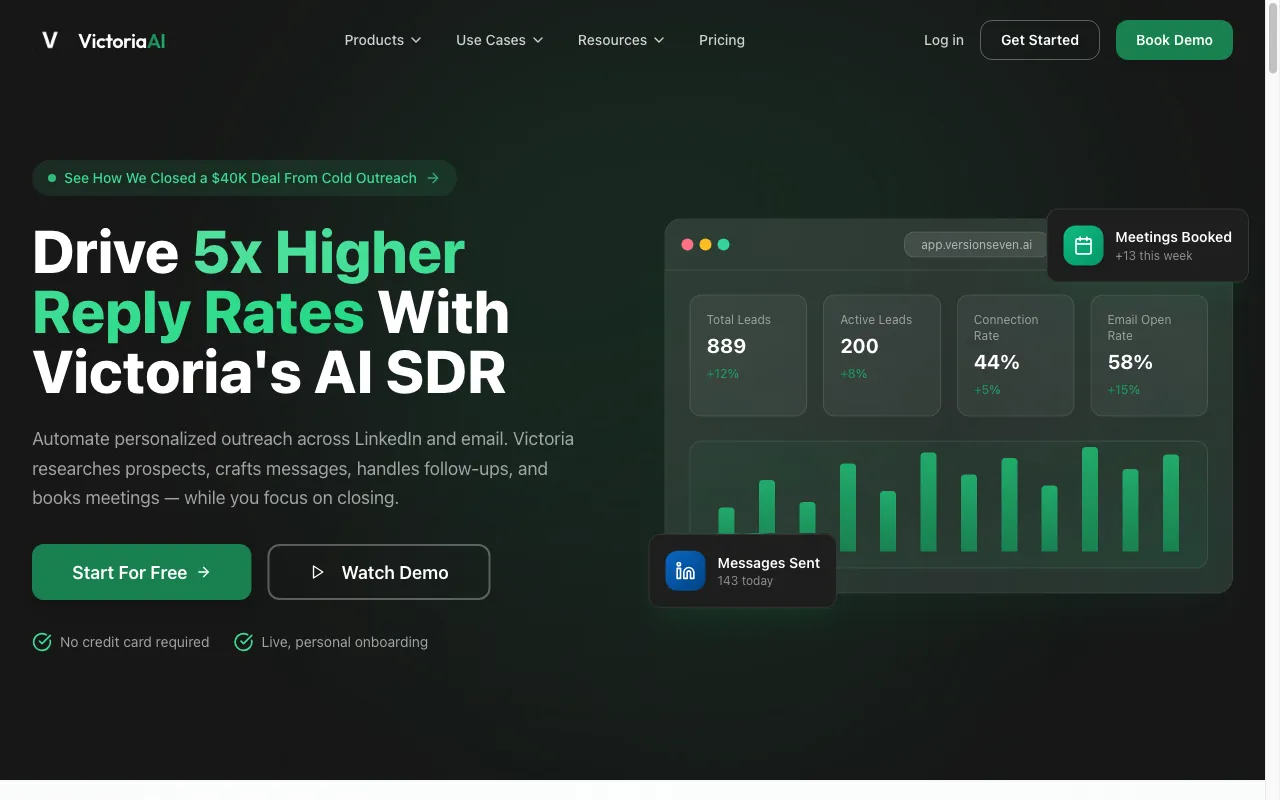This screenshot has height=800, width=1280.
Task: Click the 'Victoria's AI SDR' headline line
Action: tap(269, 372)
